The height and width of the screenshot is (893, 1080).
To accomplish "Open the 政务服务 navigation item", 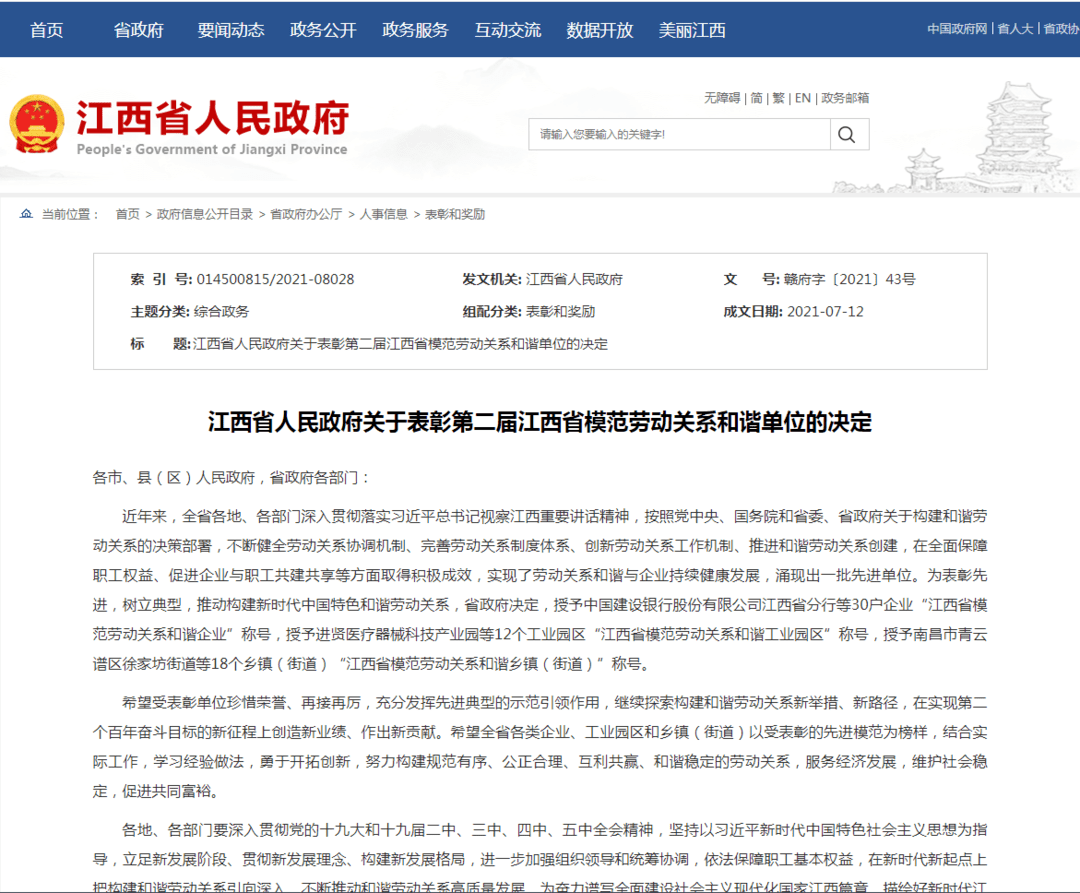I will pos(415,30).
